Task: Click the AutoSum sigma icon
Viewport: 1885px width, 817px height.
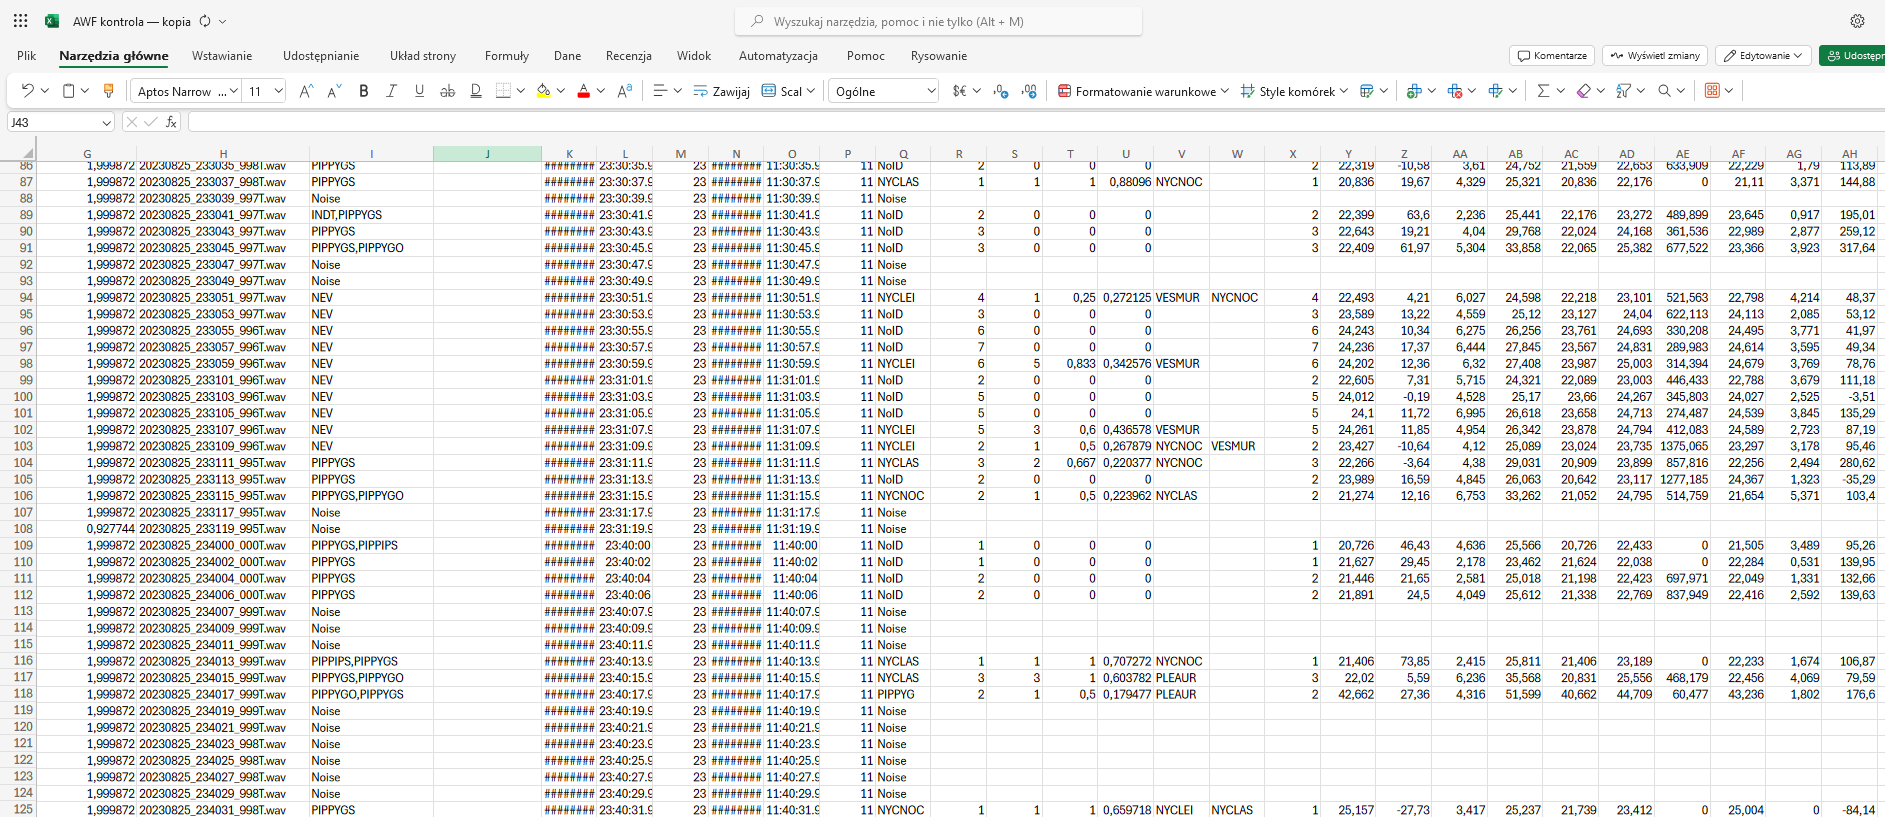Action: [1543, 91]
